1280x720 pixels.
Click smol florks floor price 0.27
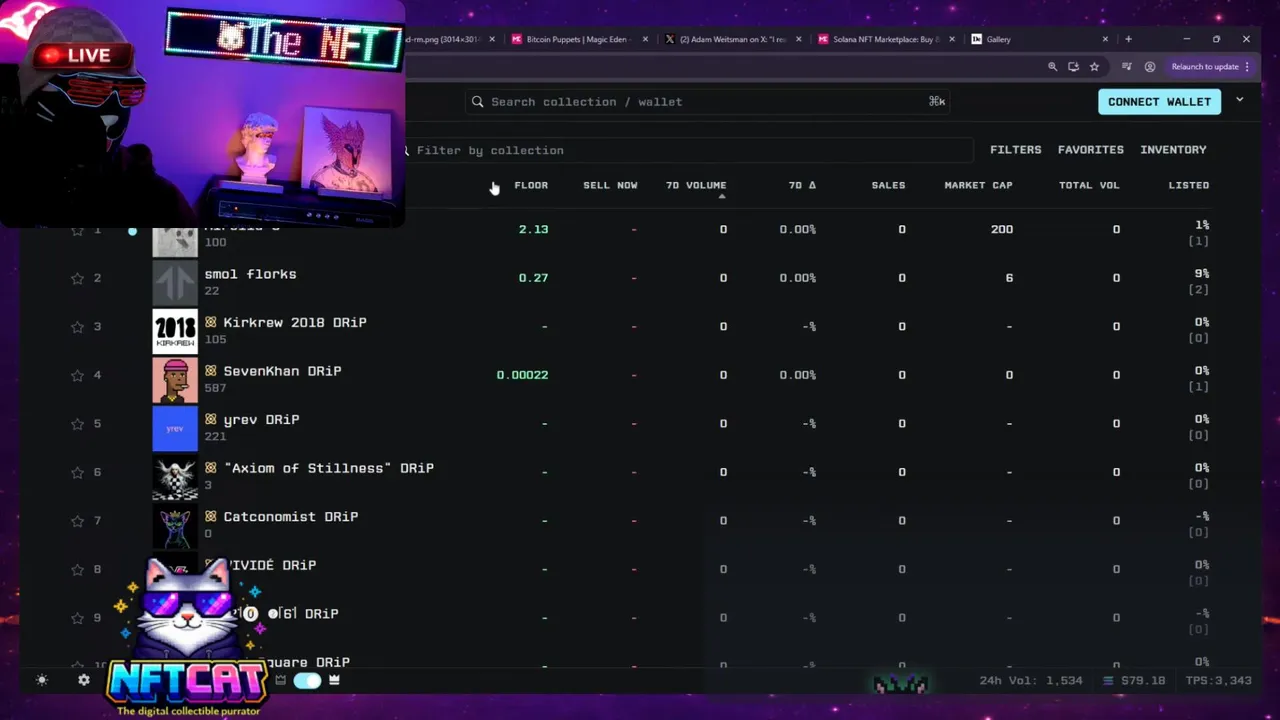coord(533,278)
